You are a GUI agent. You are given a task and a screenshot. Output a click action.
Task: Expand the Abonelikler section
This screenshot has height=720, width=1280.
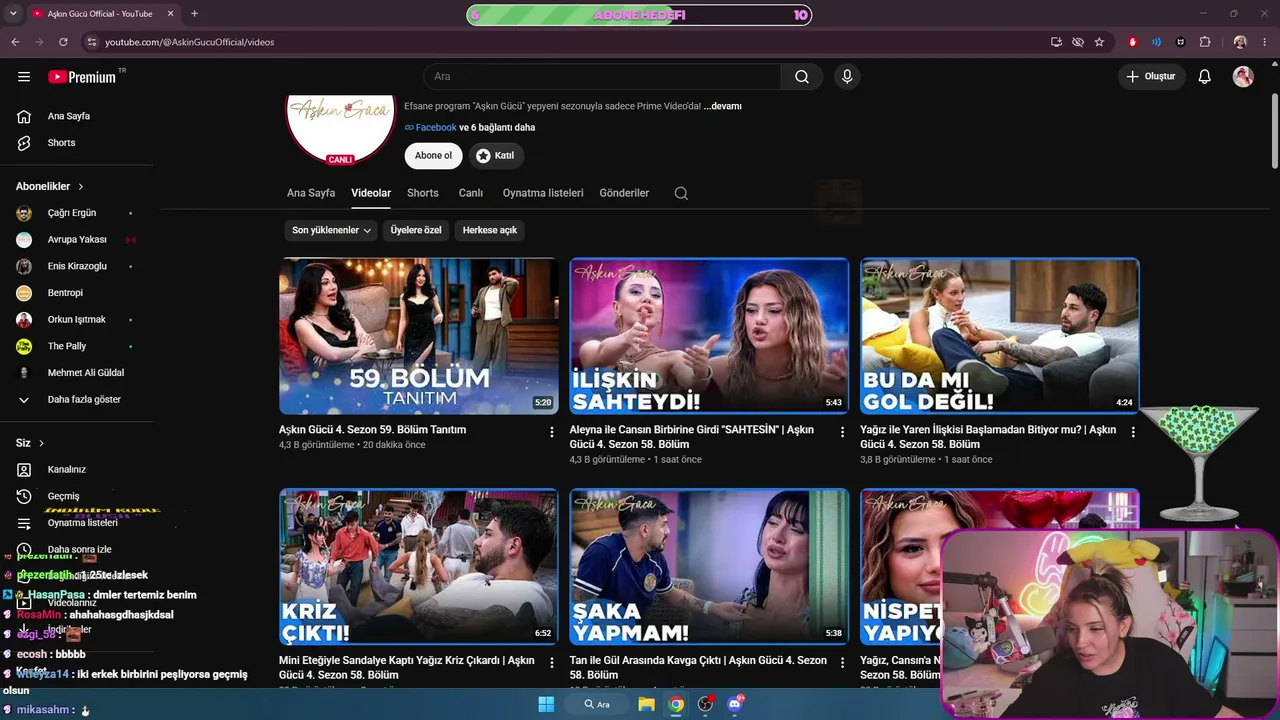(50, 186)
